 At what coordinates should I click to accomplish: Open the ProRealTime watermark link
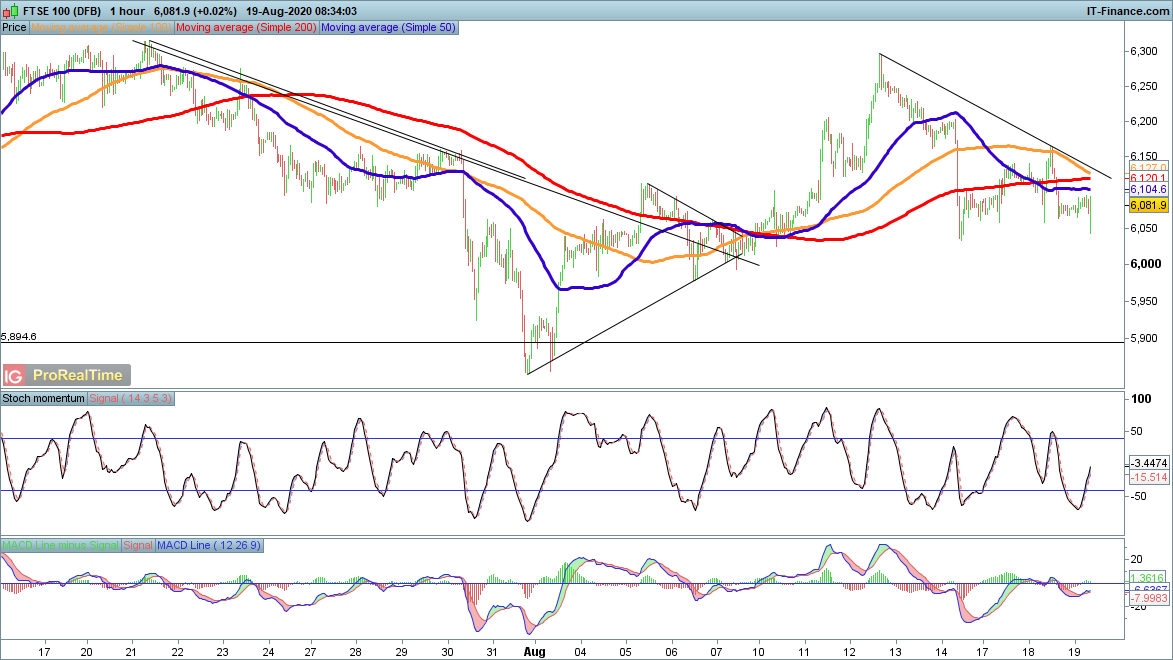click(x=78, y=376)
